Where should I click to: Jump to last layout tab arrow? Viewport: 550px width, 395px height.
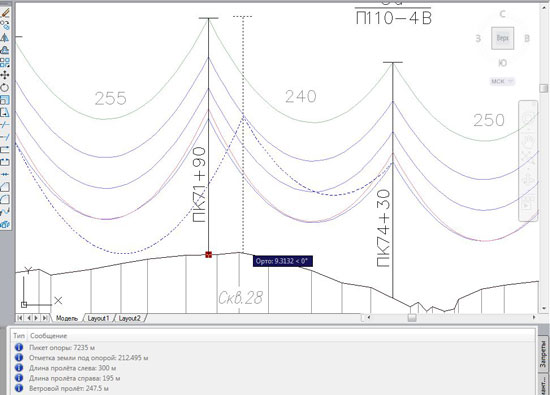pyautogui.click(x=45, y=318)
